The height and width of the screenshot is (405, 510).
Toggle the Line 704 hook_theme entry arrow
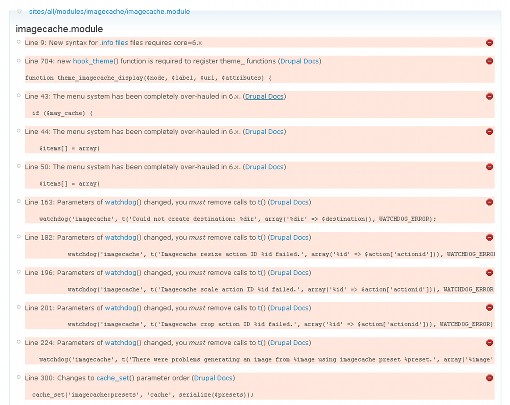[19, 60]
